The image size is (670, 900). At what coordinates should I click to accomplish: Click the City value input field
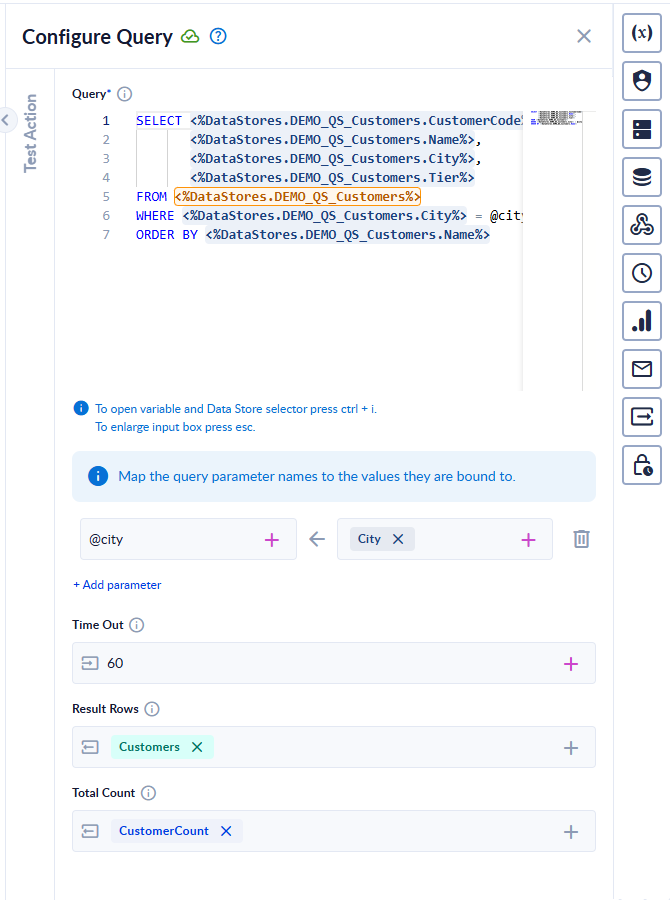tap(445, 539)
